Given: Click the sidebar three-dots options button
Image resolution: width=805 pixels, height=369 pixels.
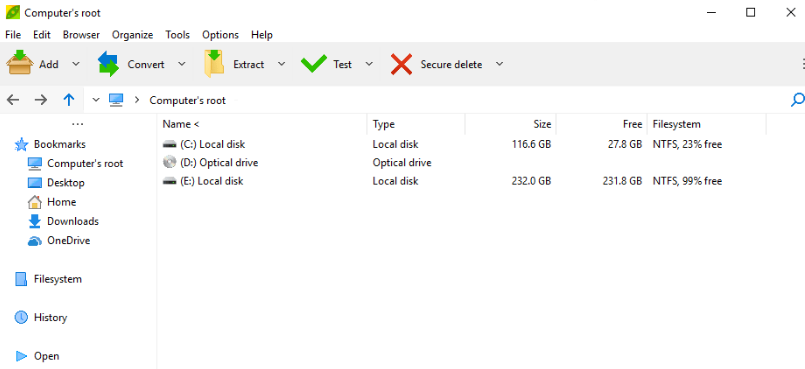Looking at the screenshot, I should point(78,124).
